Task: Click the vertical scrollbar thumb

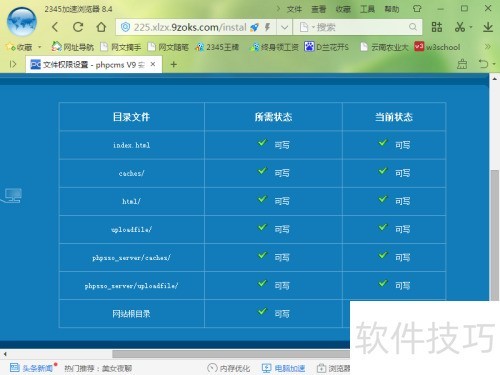Action: click(x=495, y=235)
